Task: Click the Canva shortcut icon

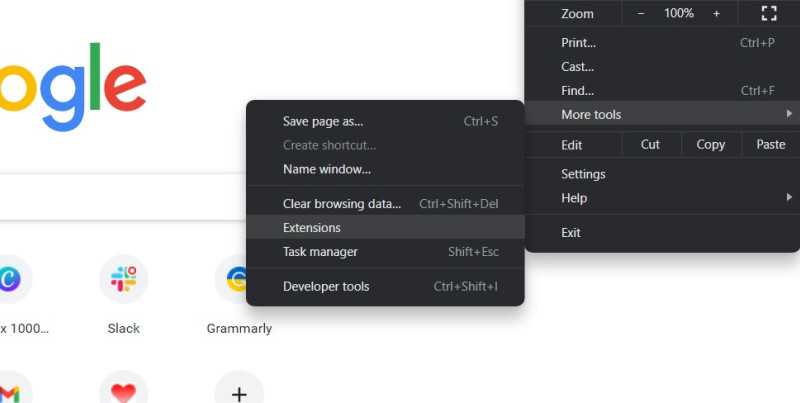Action: pyautogui.click(x=10, y=279)
